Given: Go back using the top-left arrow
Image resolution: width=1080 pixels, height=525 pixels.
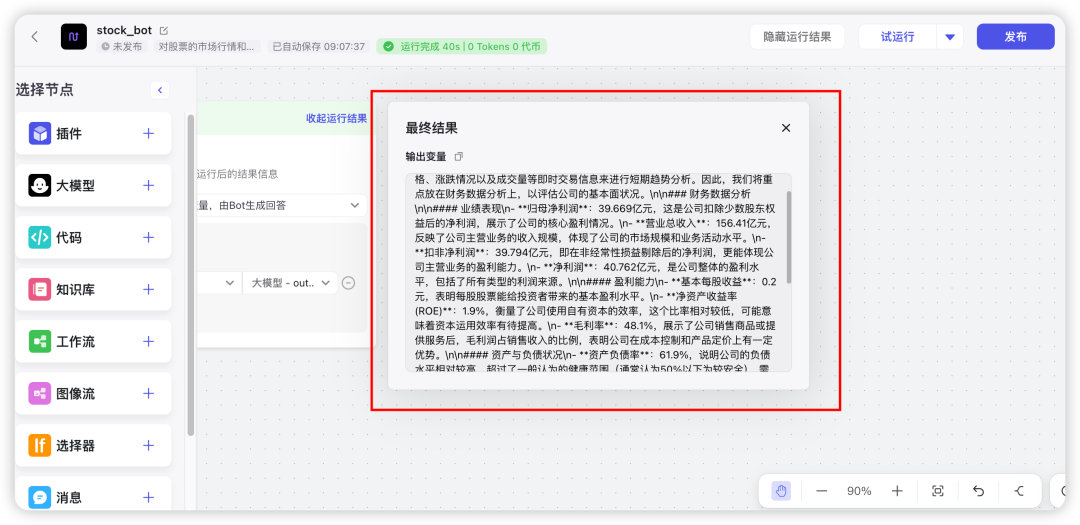Looking at the screenshot, I should 34,37.
